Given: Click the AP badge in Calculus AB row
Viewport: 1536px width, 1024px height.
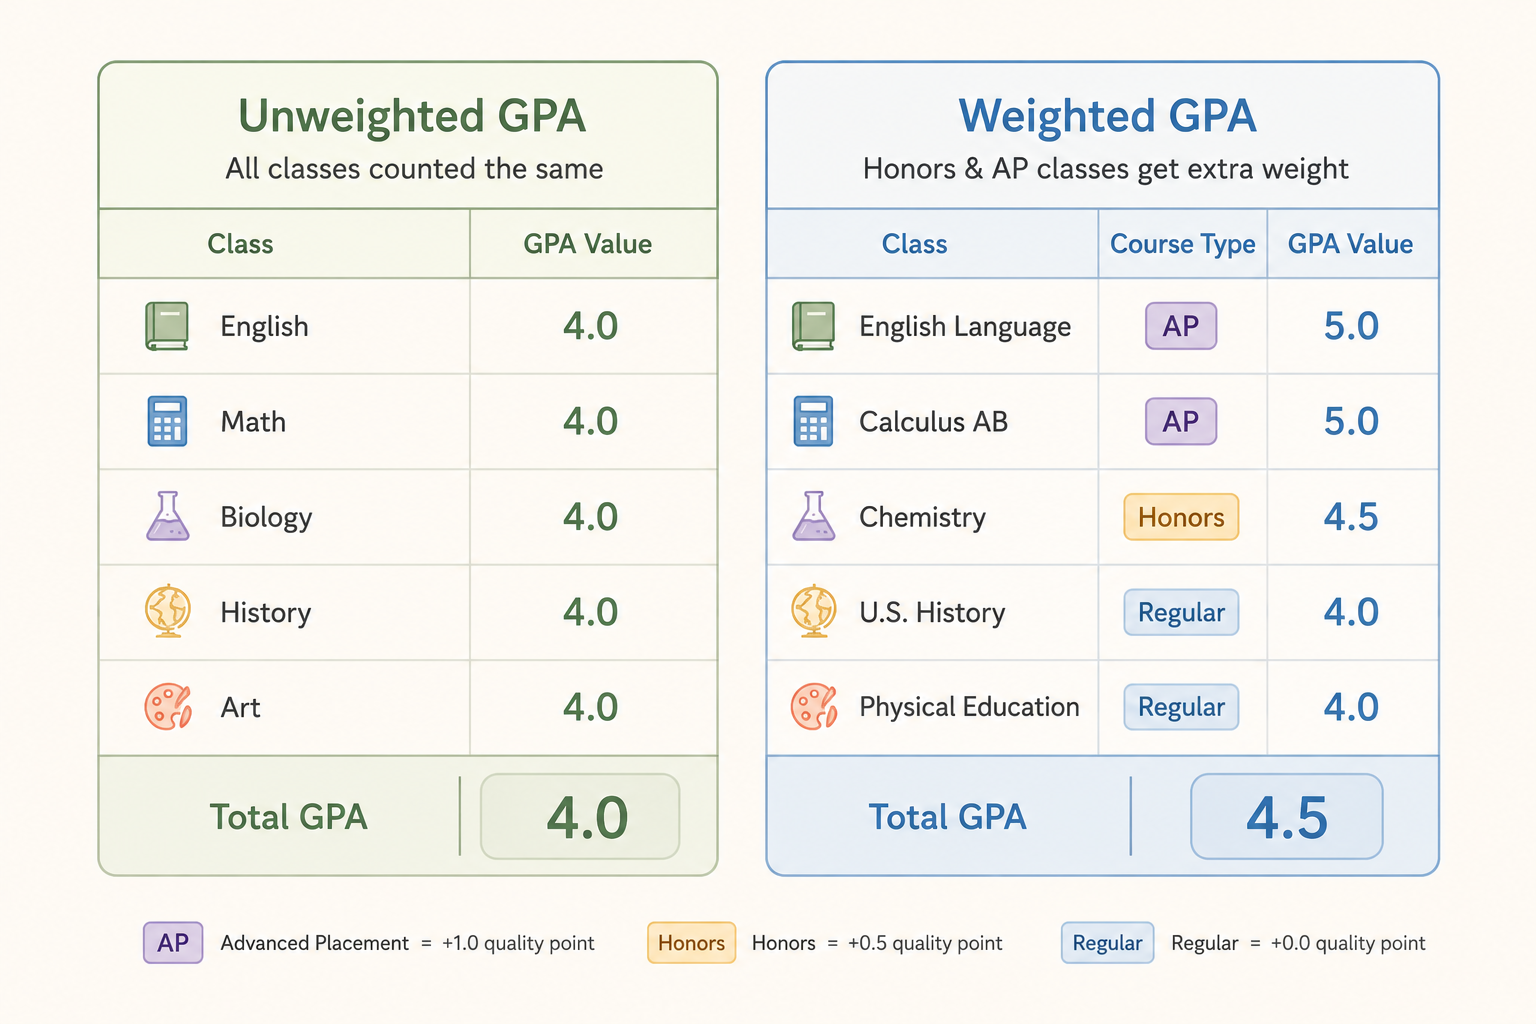Looking at the screenshot, I should coord(1181,421).
